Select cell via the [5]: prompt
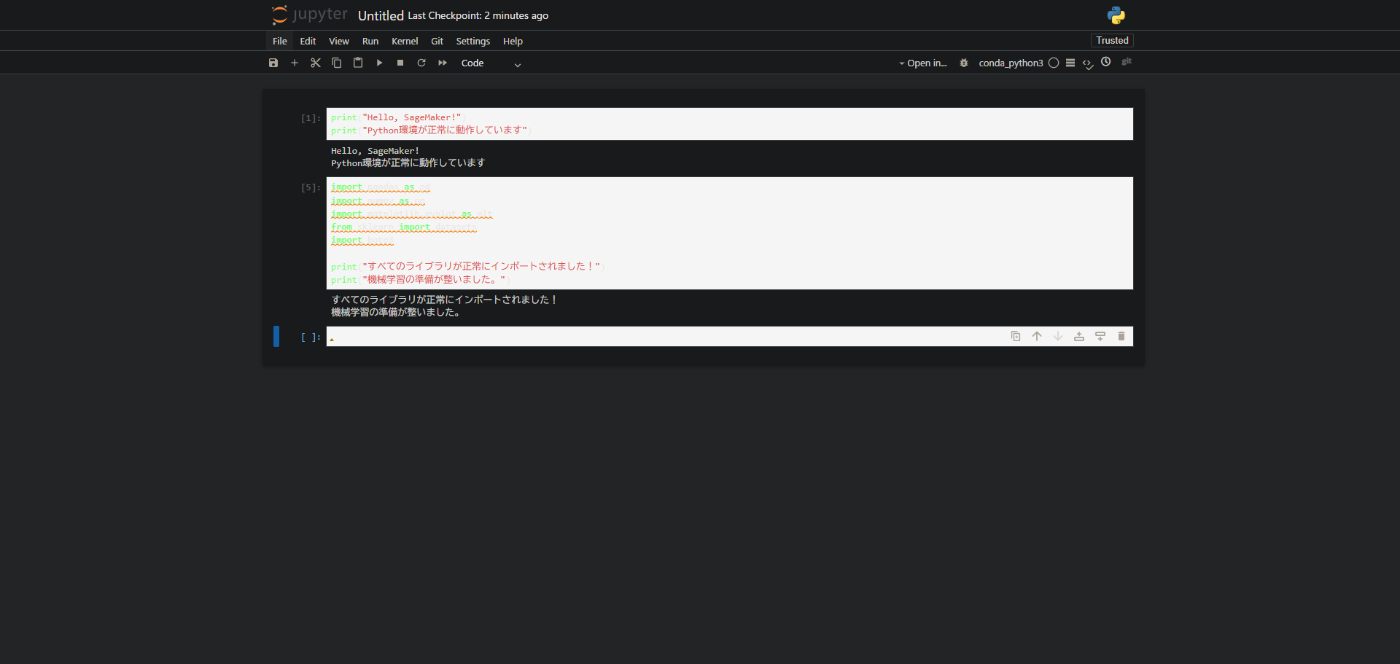 point(311,187)
